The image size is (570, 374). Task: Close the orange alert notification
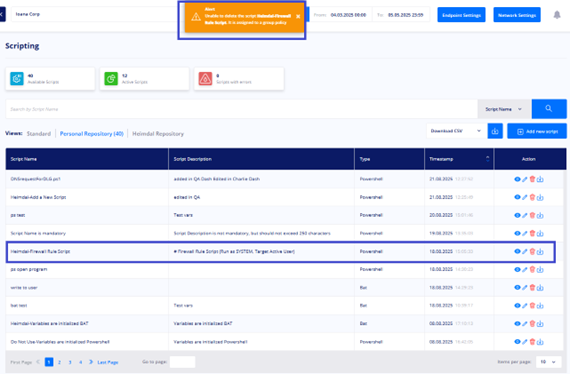click(298, 16)
